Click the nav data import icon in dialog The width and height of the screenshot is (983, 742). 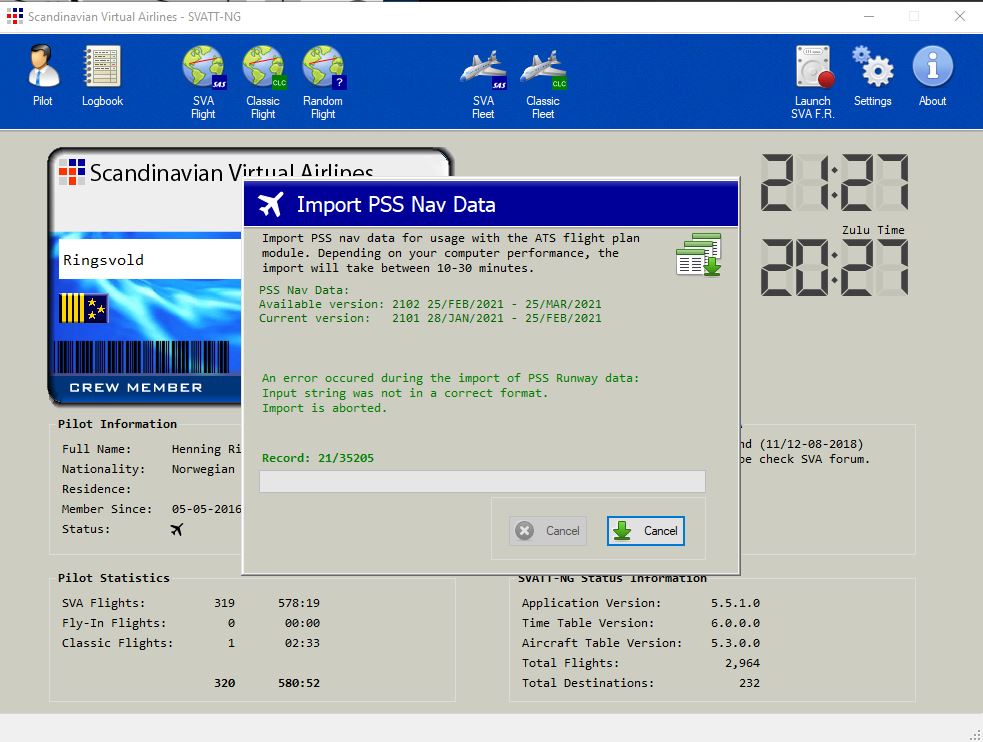tap(699, 254)
